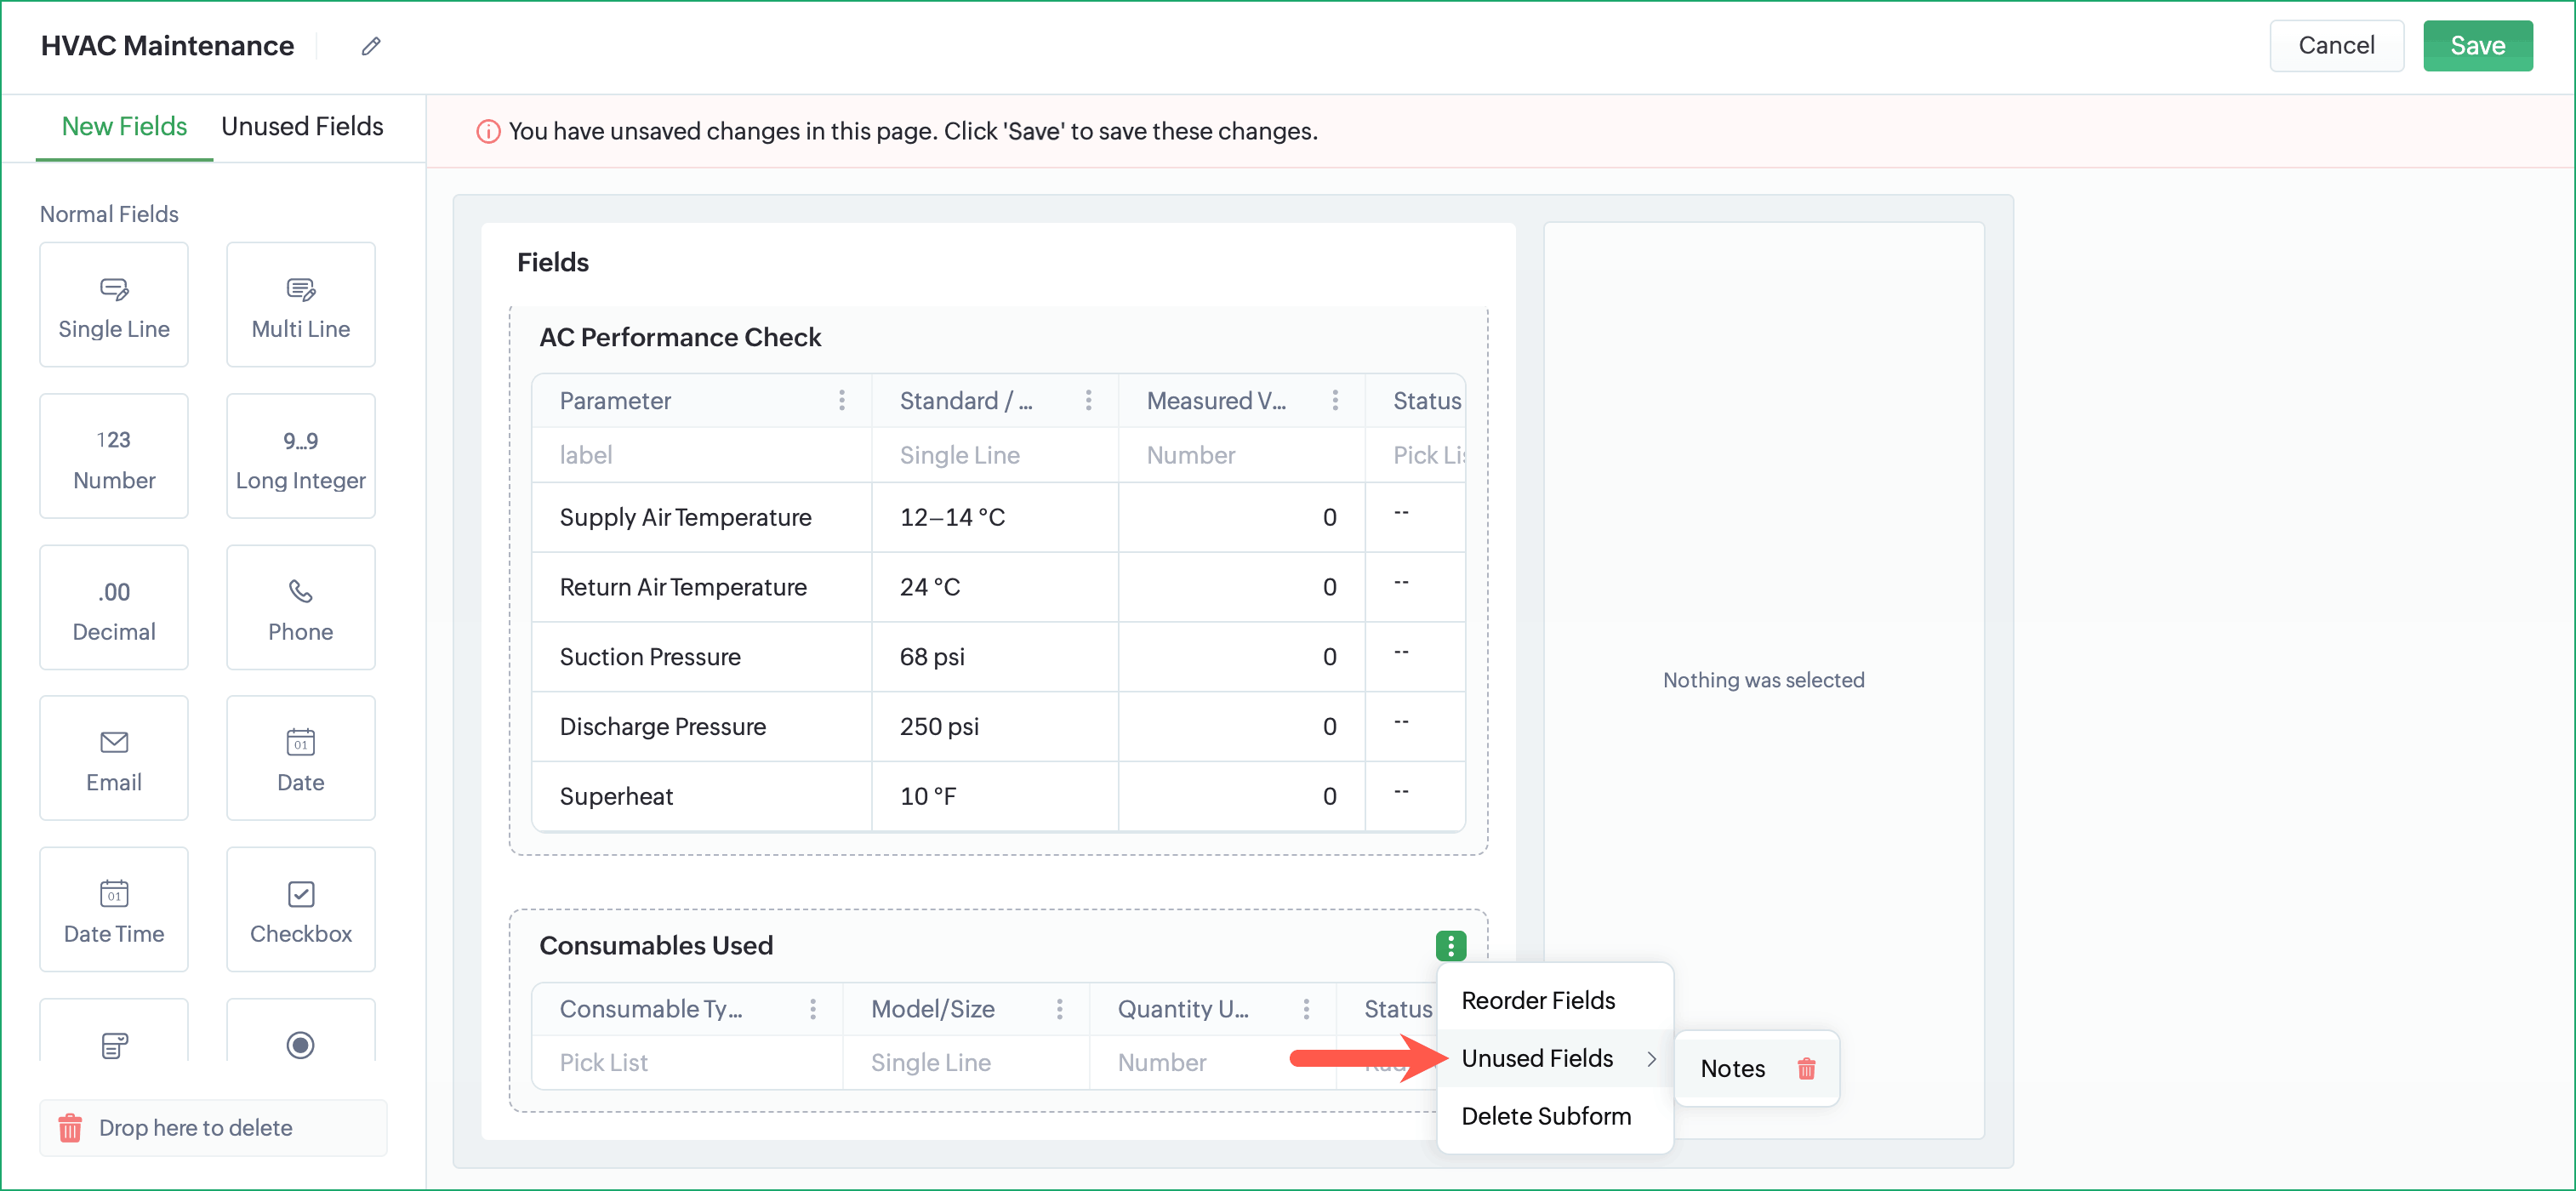This screenshot has width=2576, height=1191.
Task: Open options for the Quantity U... column
Action: 1306,1009
